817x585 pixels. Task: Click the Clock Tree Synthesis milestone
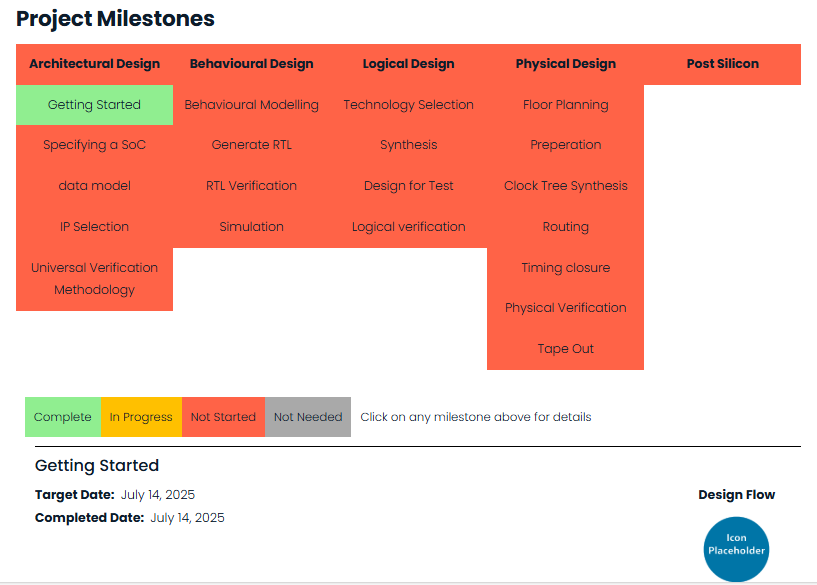tap(565, 185)
